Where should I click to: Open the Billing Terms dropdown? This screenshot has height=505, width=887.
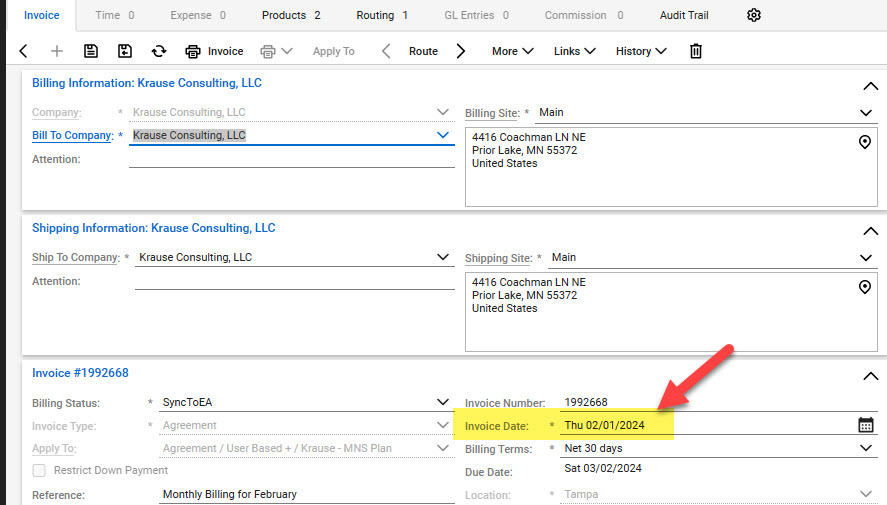pyautogui.click(x=866, y=448)
